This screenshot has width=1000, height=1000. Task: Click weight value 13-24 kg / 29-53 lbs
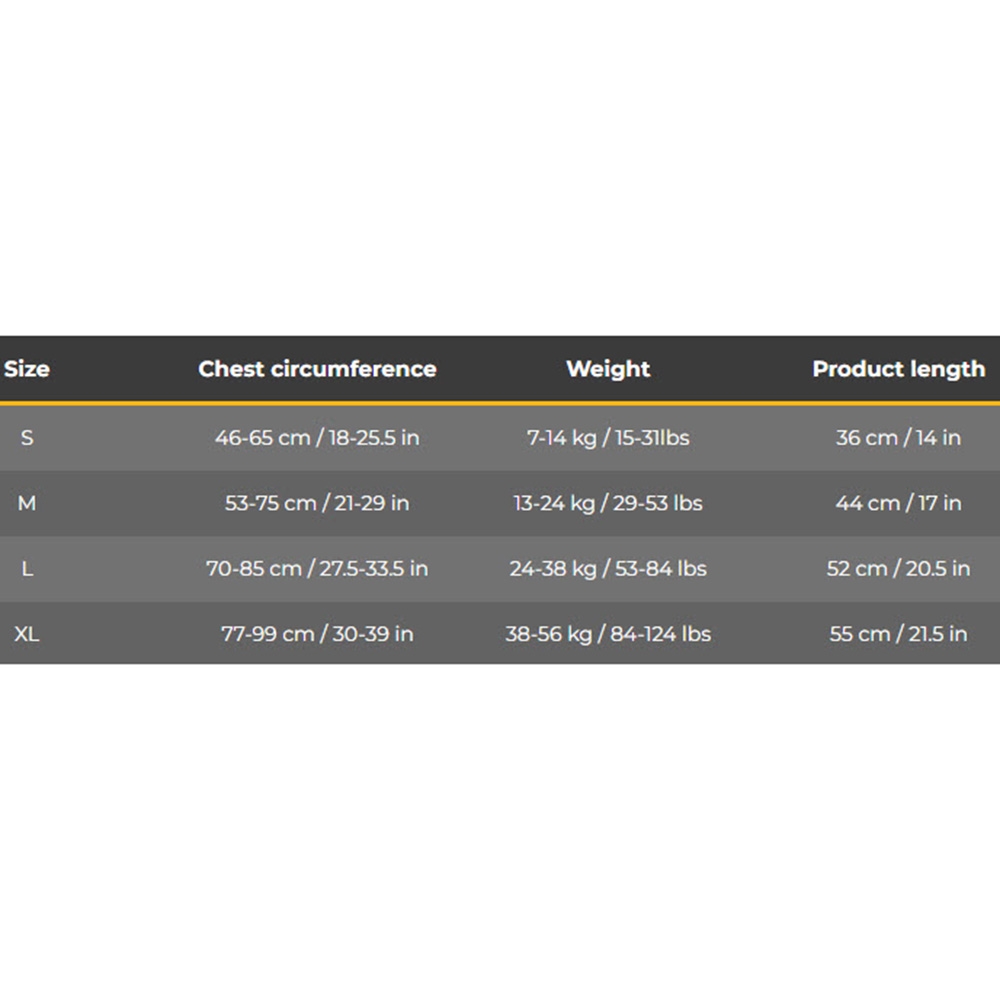click(608, 503)
